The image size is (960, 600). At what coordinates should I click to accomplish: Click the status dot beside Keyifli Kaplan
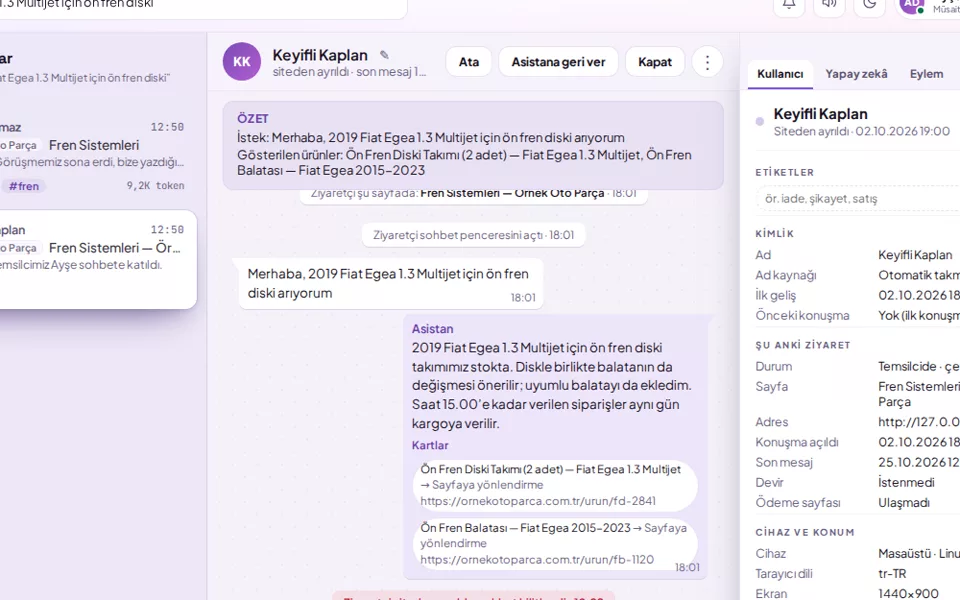point(760,121)
